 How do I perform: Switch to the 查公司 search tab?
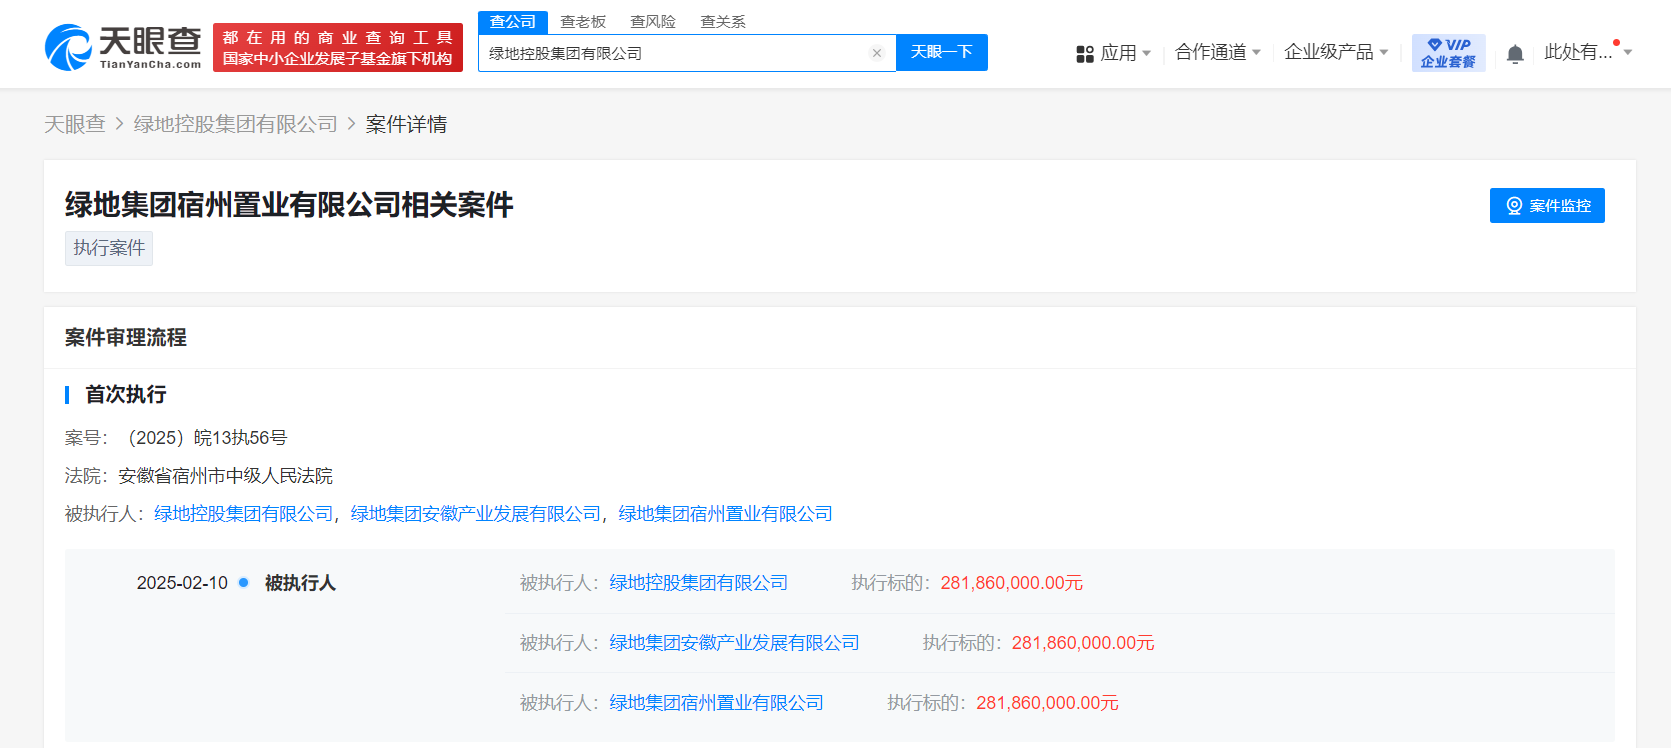pos(513,22)
